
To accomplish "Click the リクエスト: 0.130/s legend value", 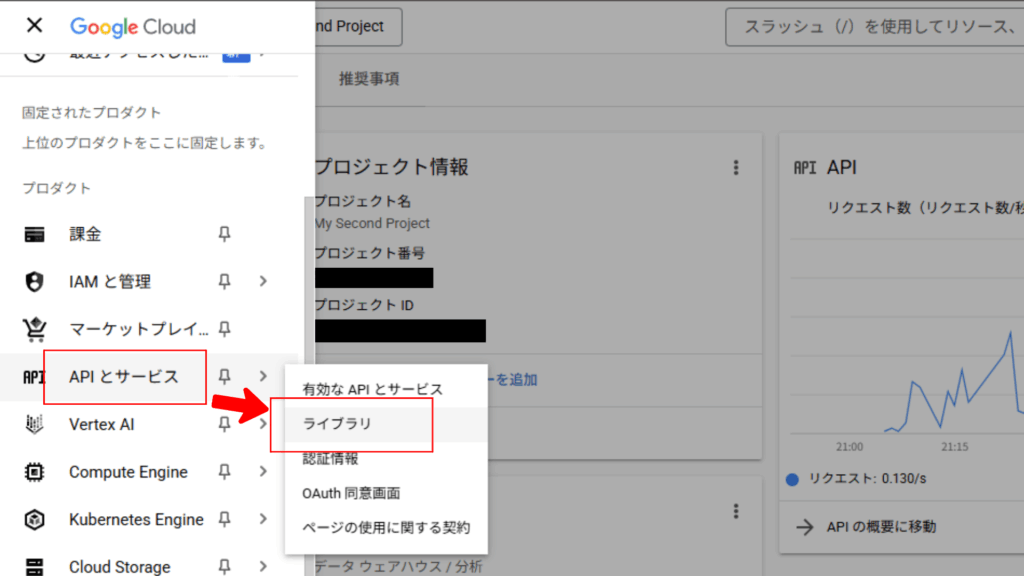I will [867, 479].
